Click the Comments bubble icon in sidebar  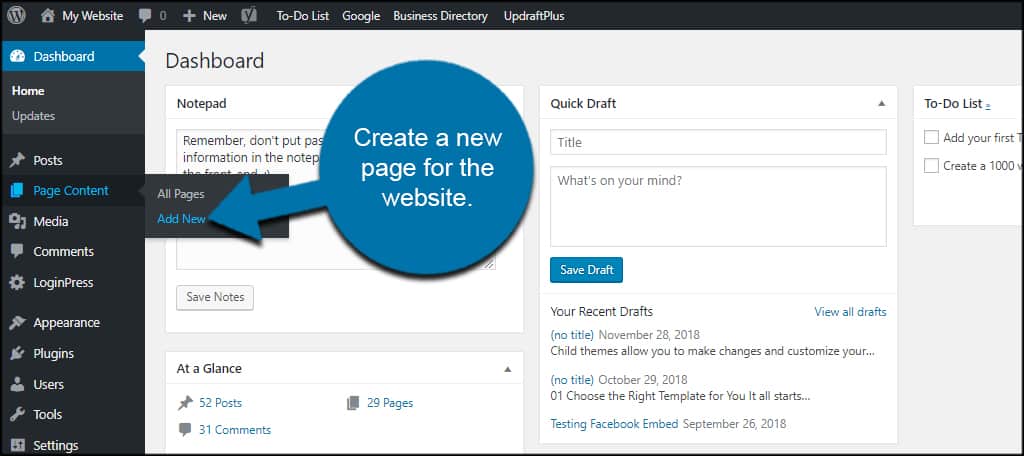(18, 252)
